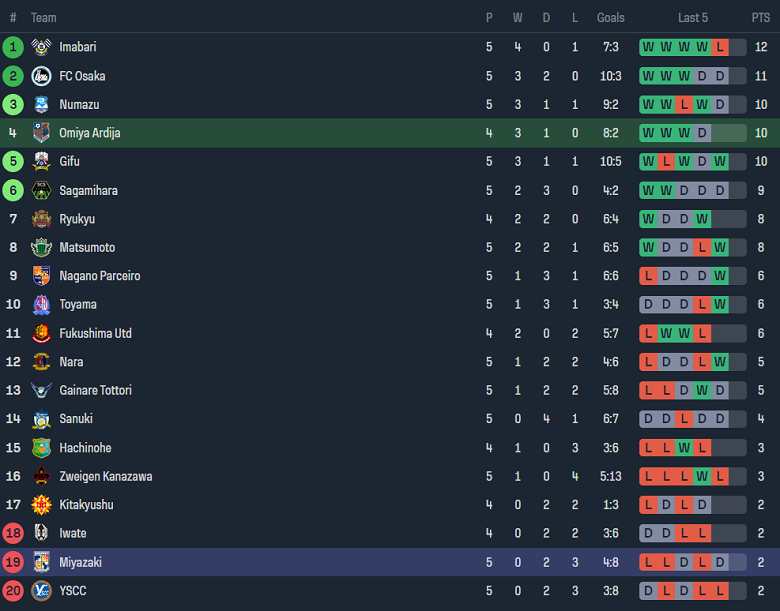Viewport: 780px width, 611px height.
Task: Click the YSCC club crest icon
Action: click(x=41, y=590)
